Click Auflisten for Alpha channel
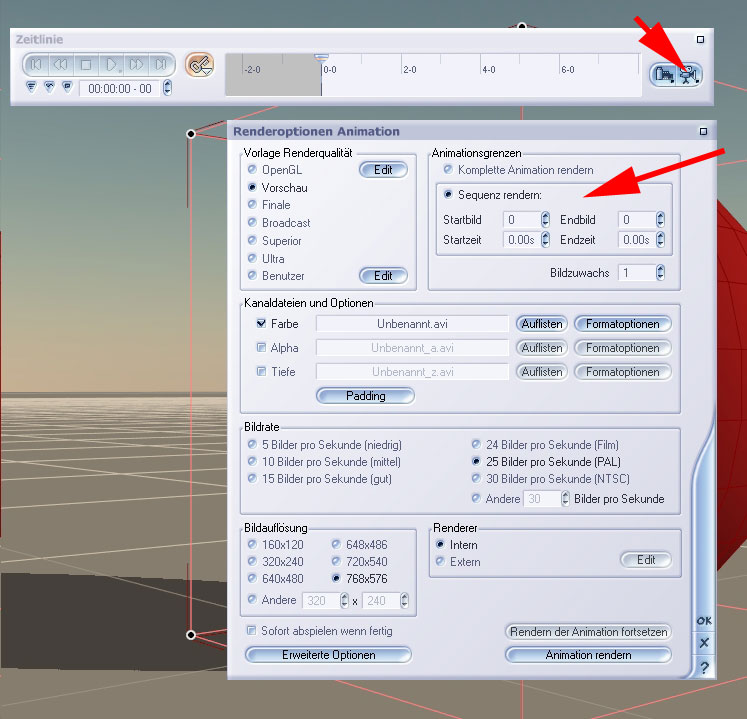 [542, 348]
